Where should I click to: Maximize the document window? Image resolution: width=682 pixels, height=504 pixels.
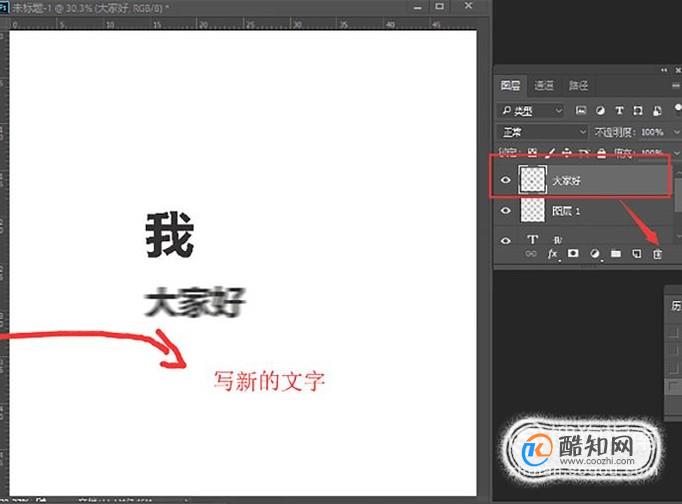[x=440, y=6]
